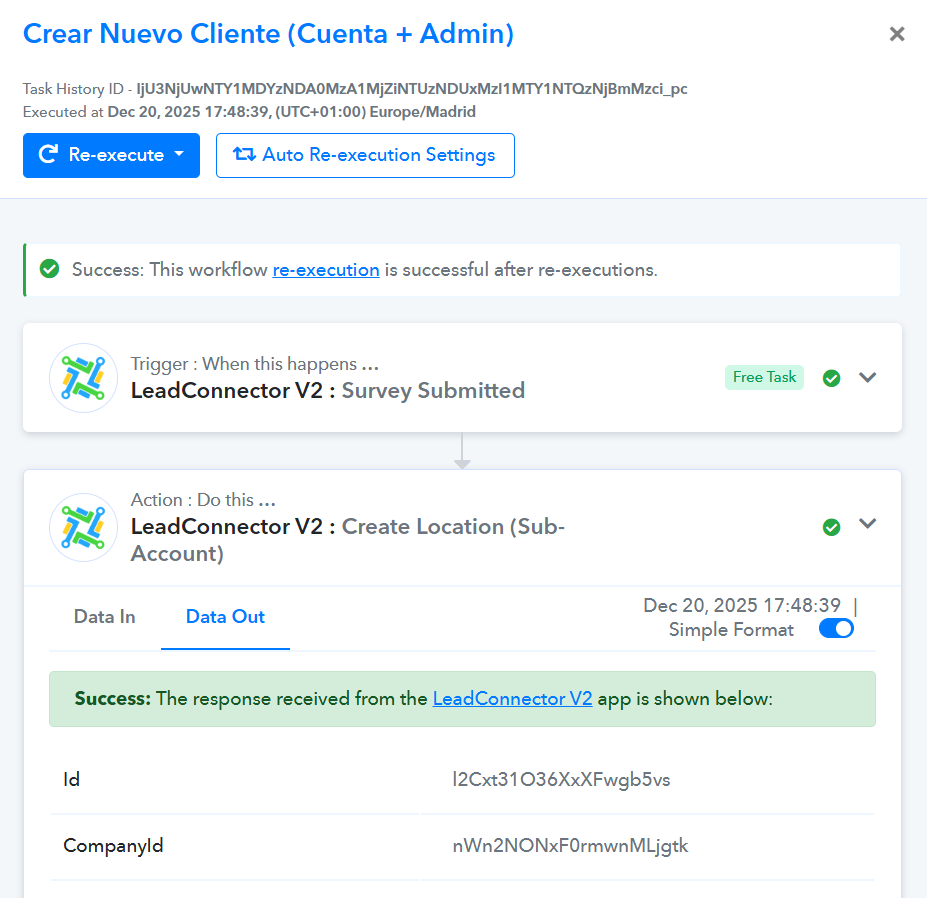
Task: Collapse the Create Location action step
Action: pyautogui.click(x=867, y=524)
